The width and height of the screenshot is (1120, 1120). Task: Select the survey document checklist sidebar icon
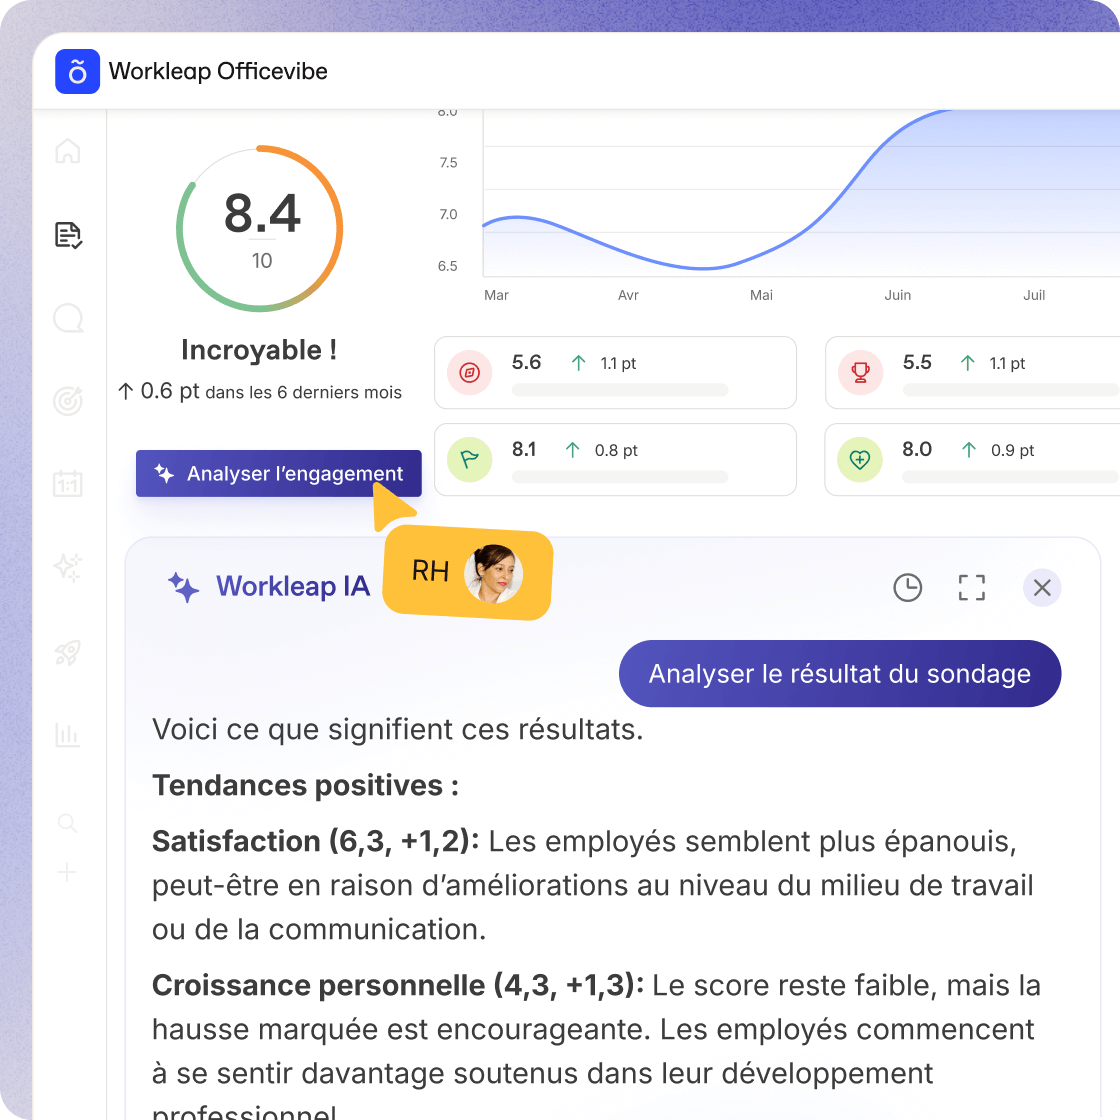(x=69, y=234)
